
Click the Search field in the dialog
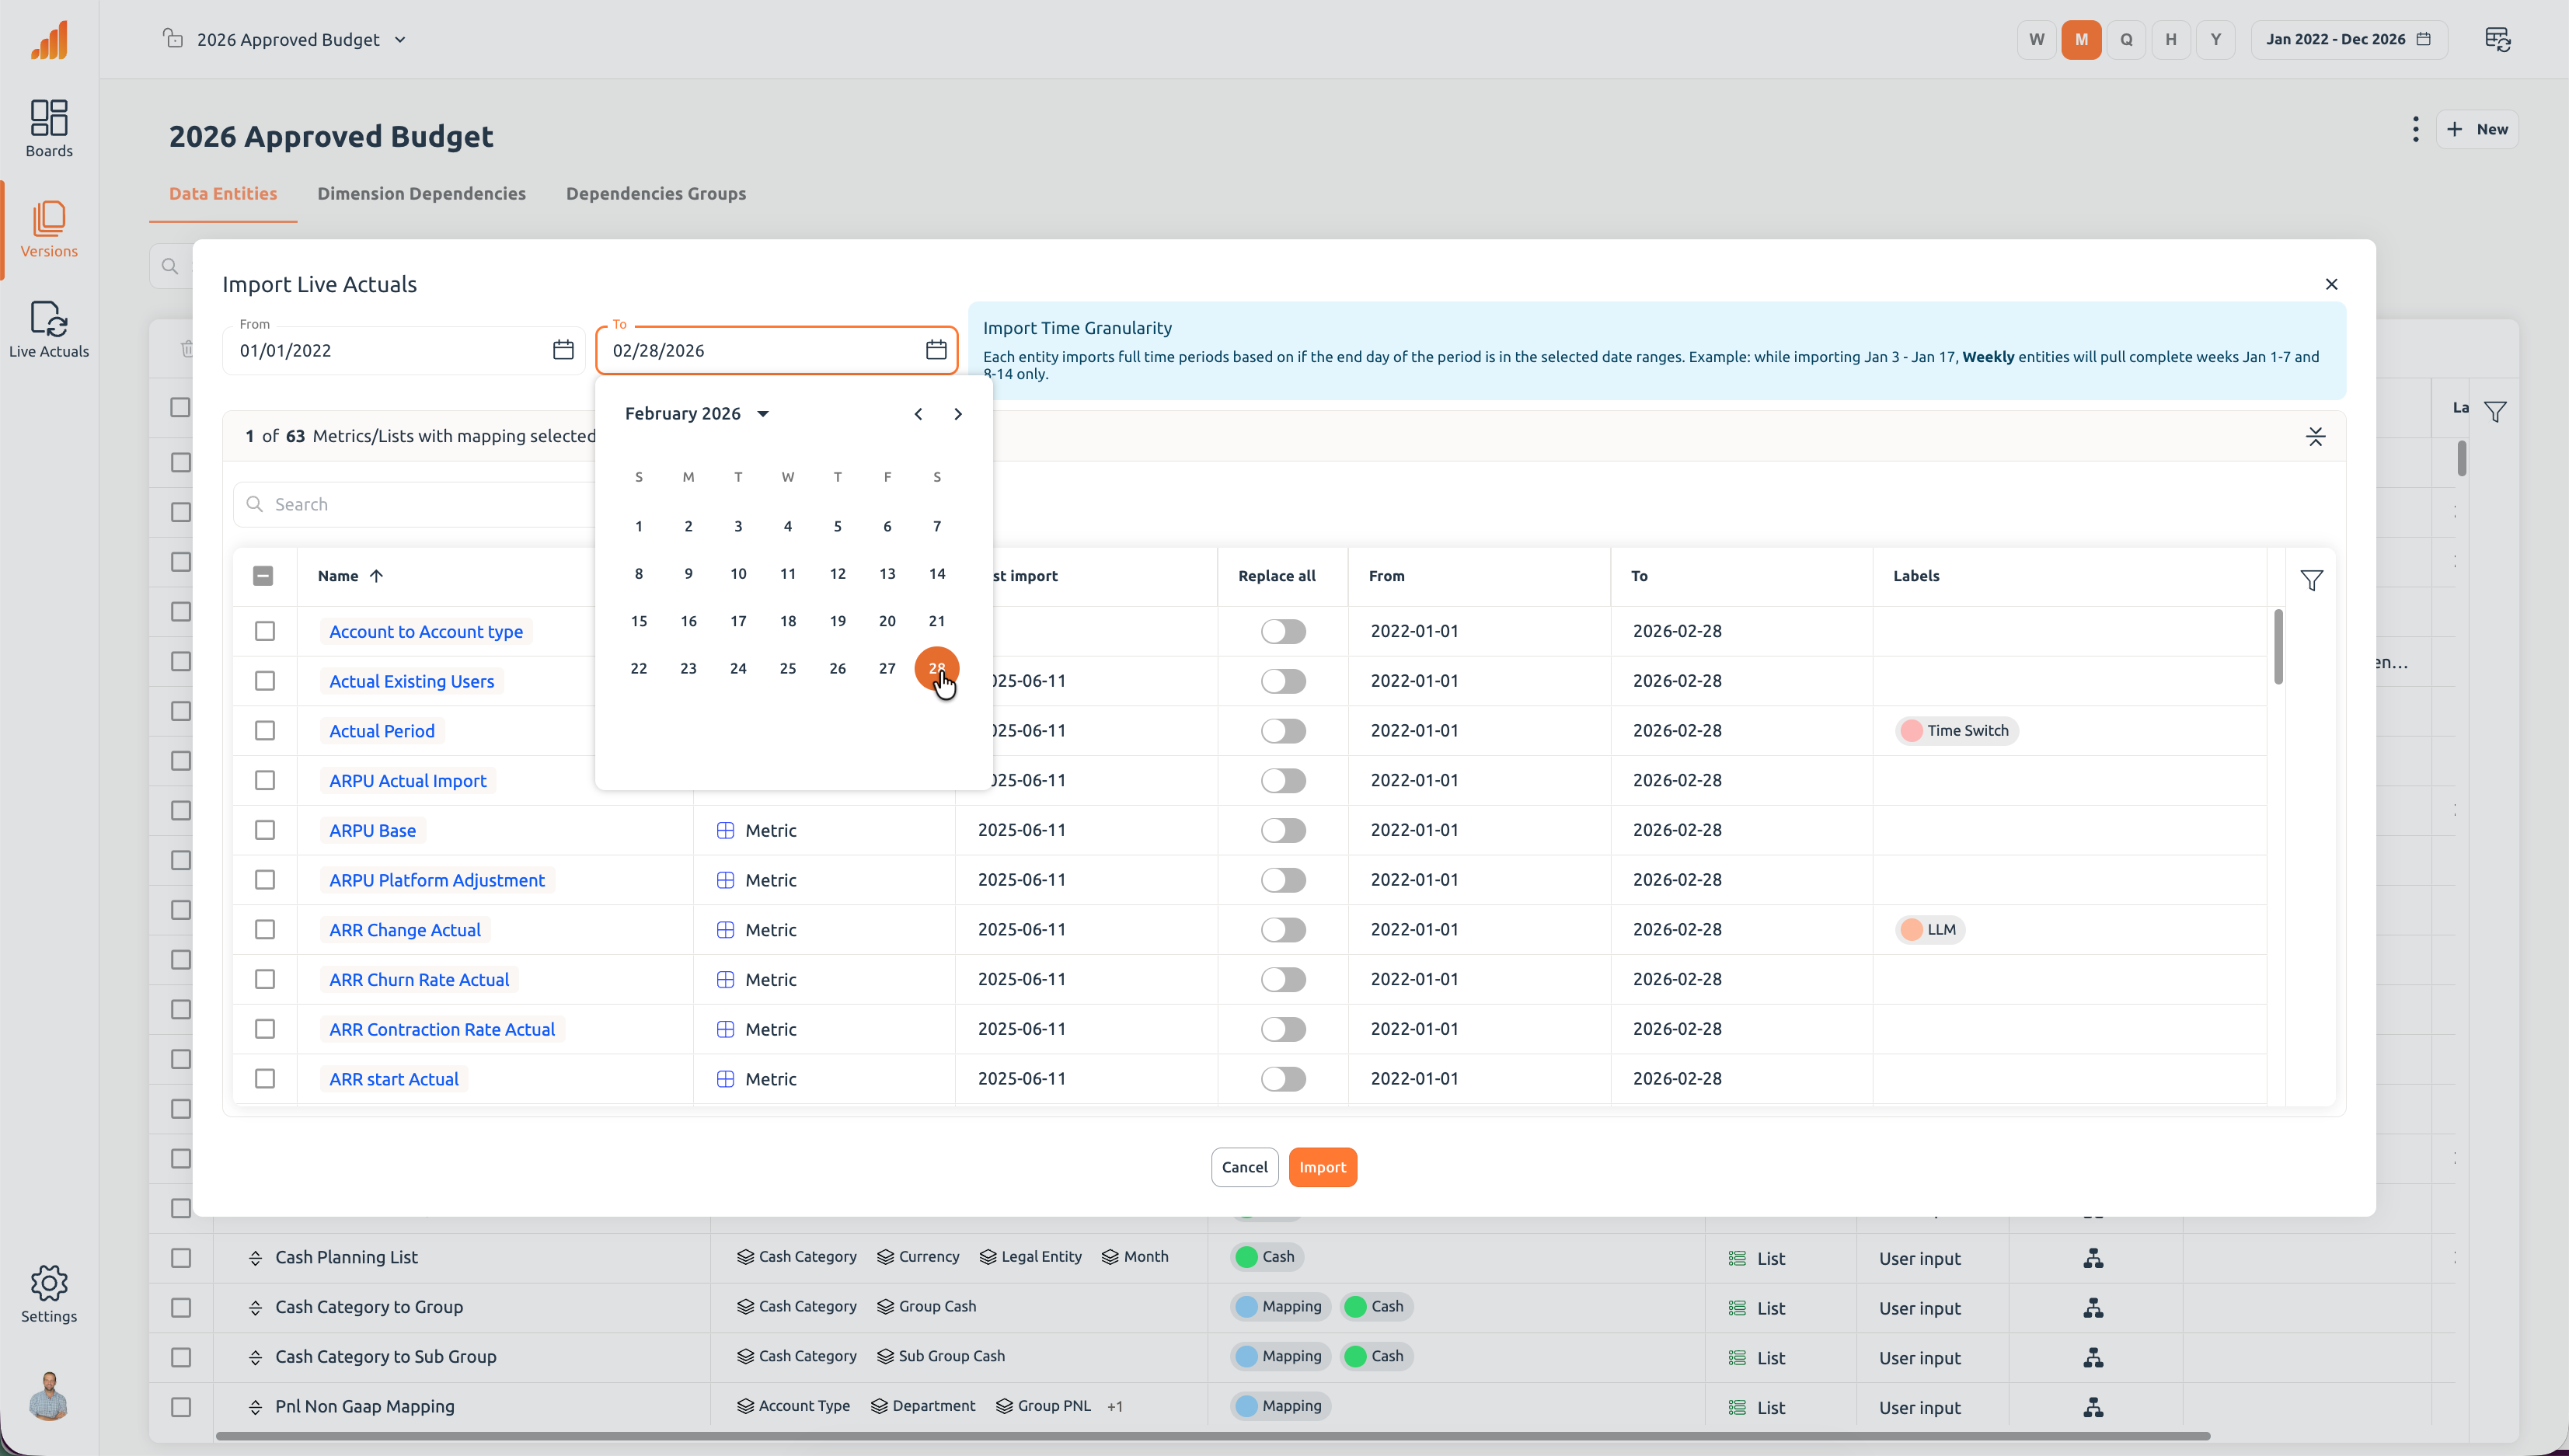(x=400, y=503)
